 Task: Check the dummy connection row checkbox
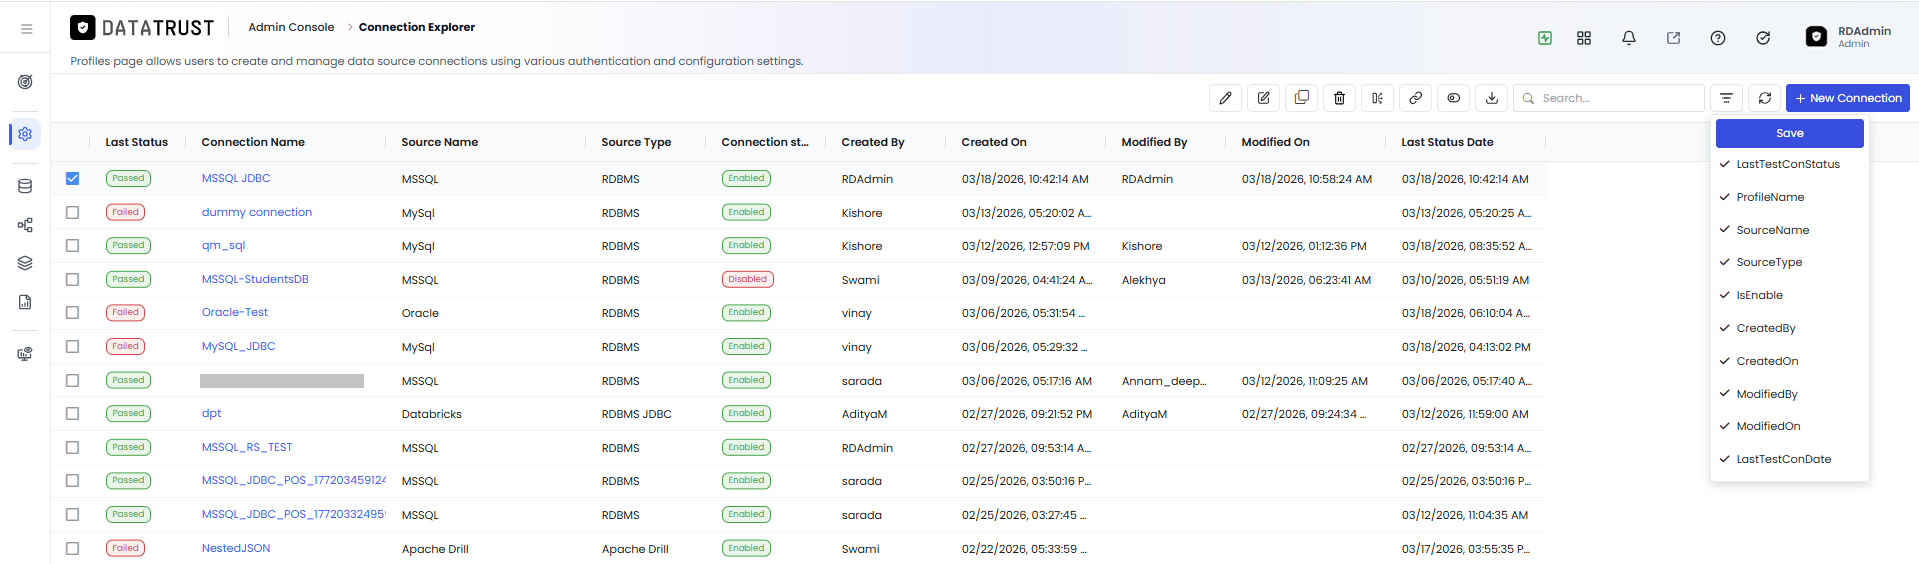coord(72,212)
